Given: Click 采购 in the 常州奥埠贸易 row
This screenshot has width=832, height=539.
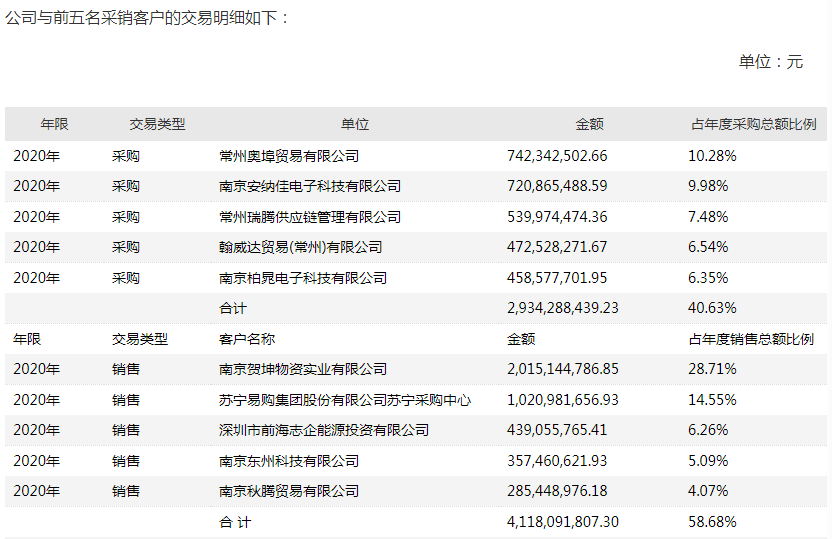Looking at the screenshot, I should [x=126, y=156].
